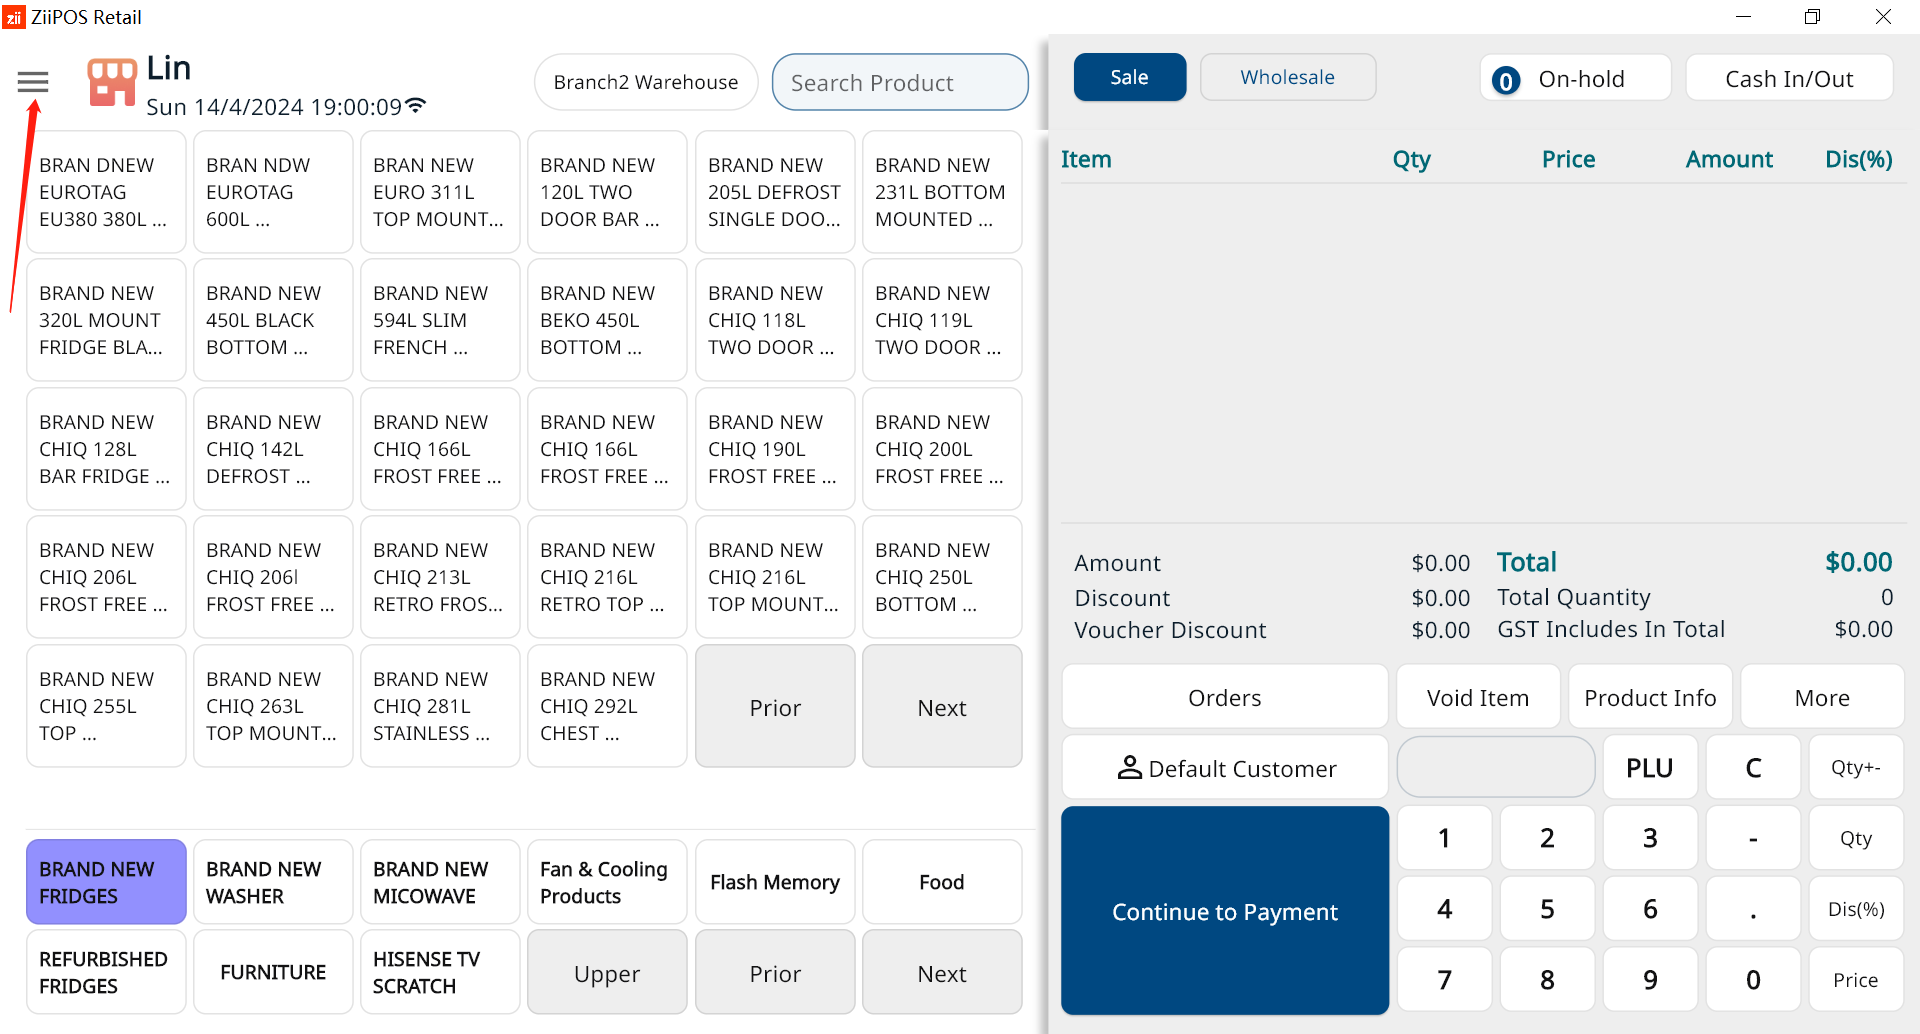Add BRAND NEW CHIQ 142L DEFROST product

coord(273,449)
